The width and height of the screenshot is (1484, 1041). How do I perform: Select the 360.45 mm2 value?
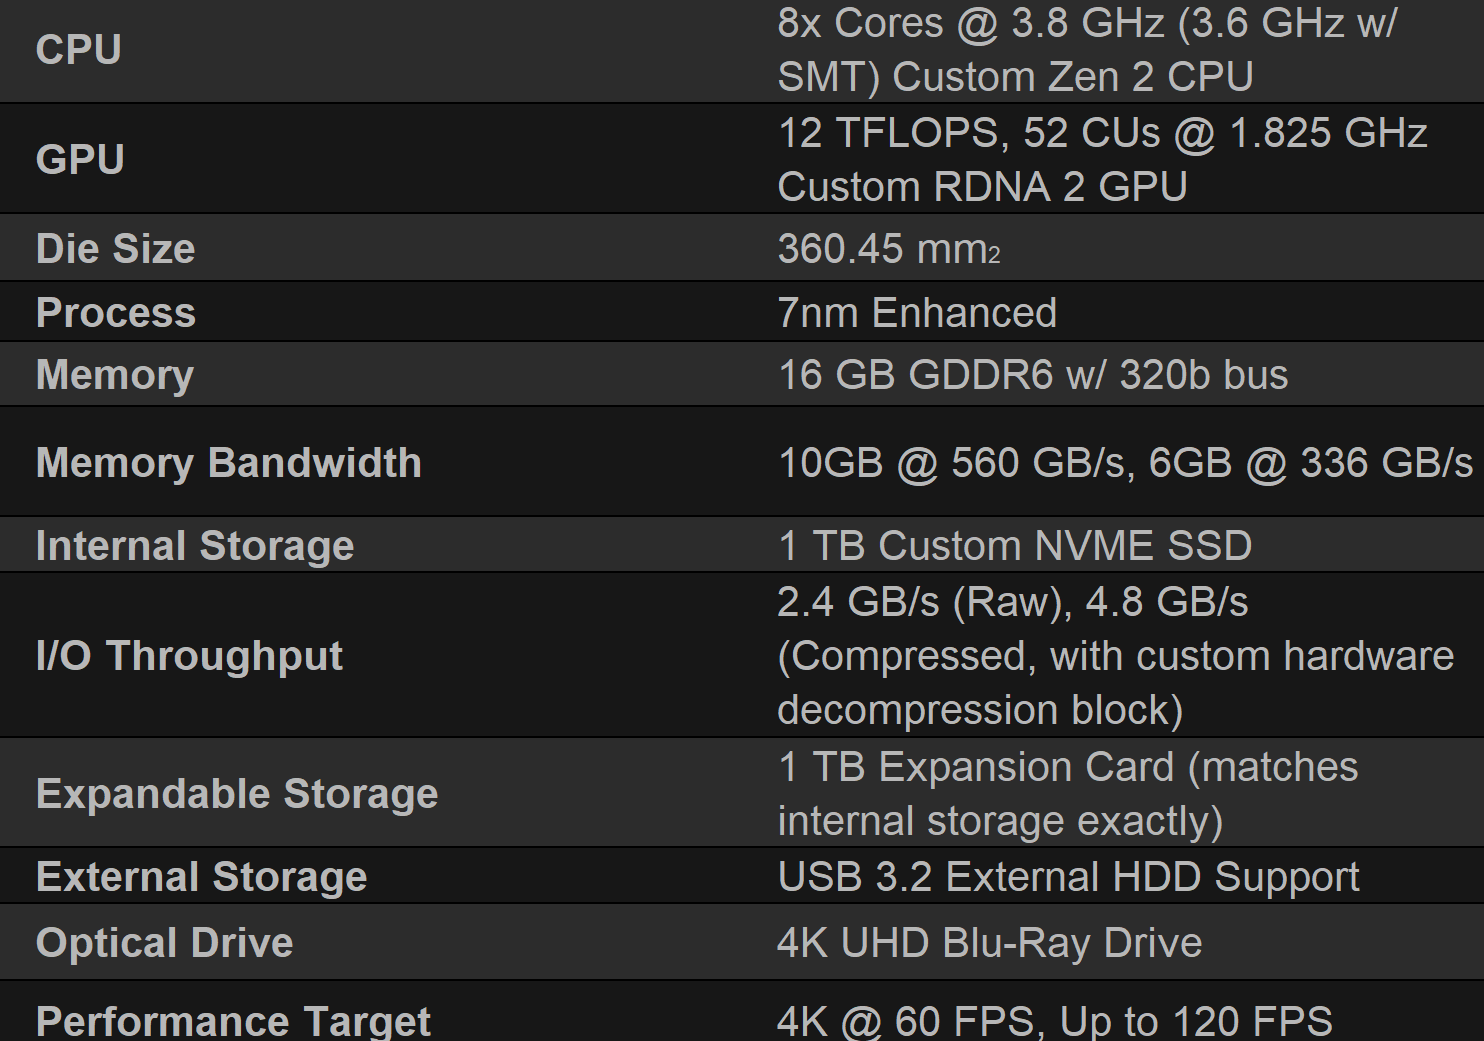pos(888,249)
